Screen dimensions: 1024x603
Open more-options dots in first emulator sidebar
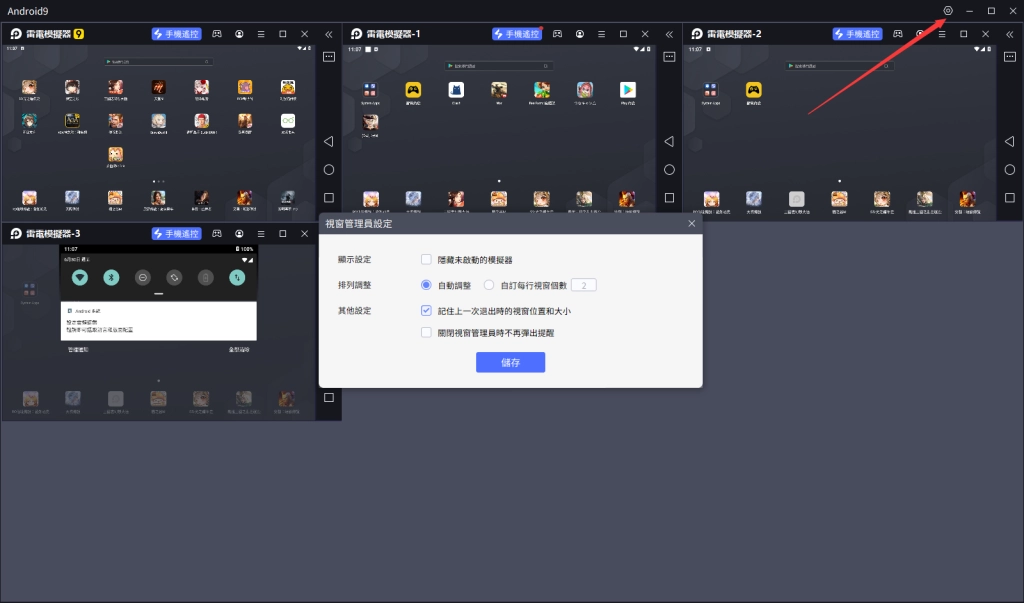click(329, 57)
